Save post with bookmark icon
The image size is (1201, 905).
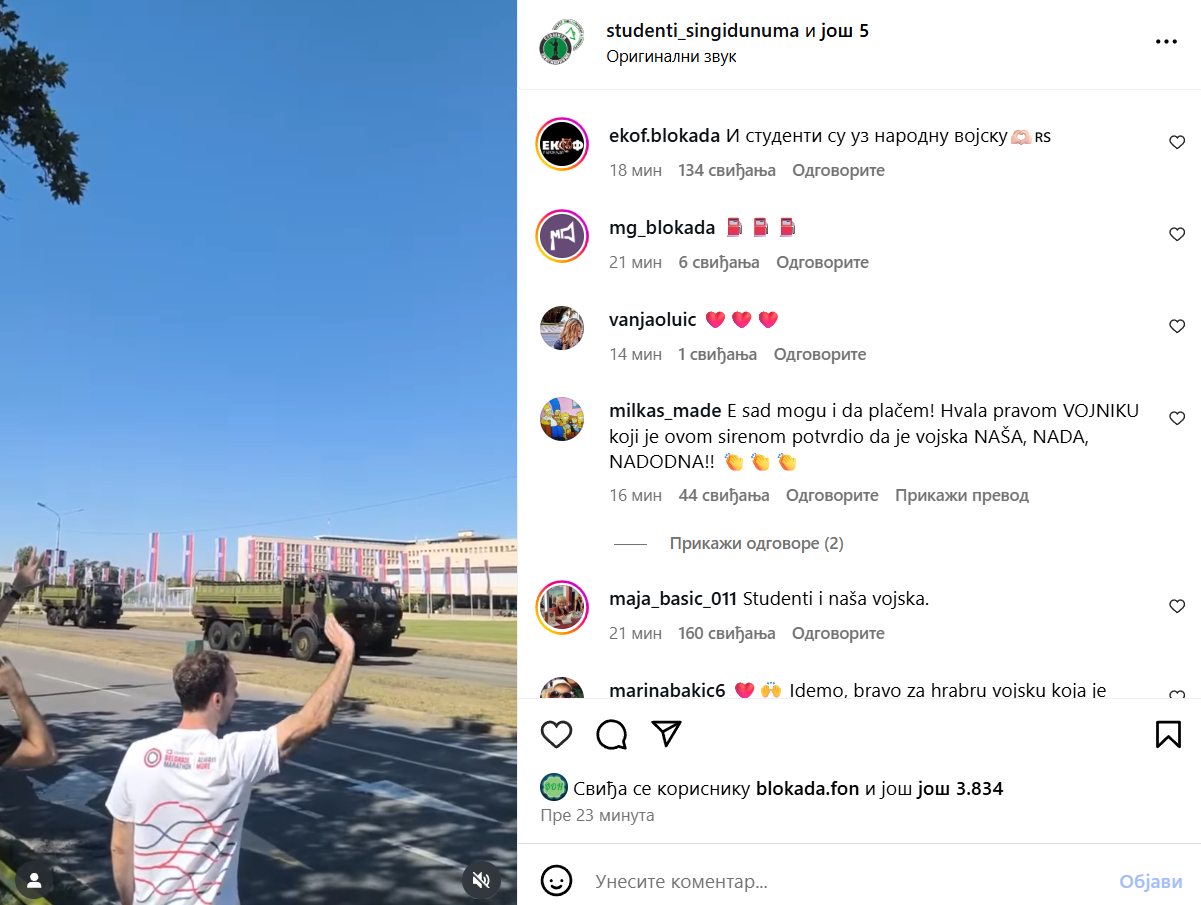1168,734
